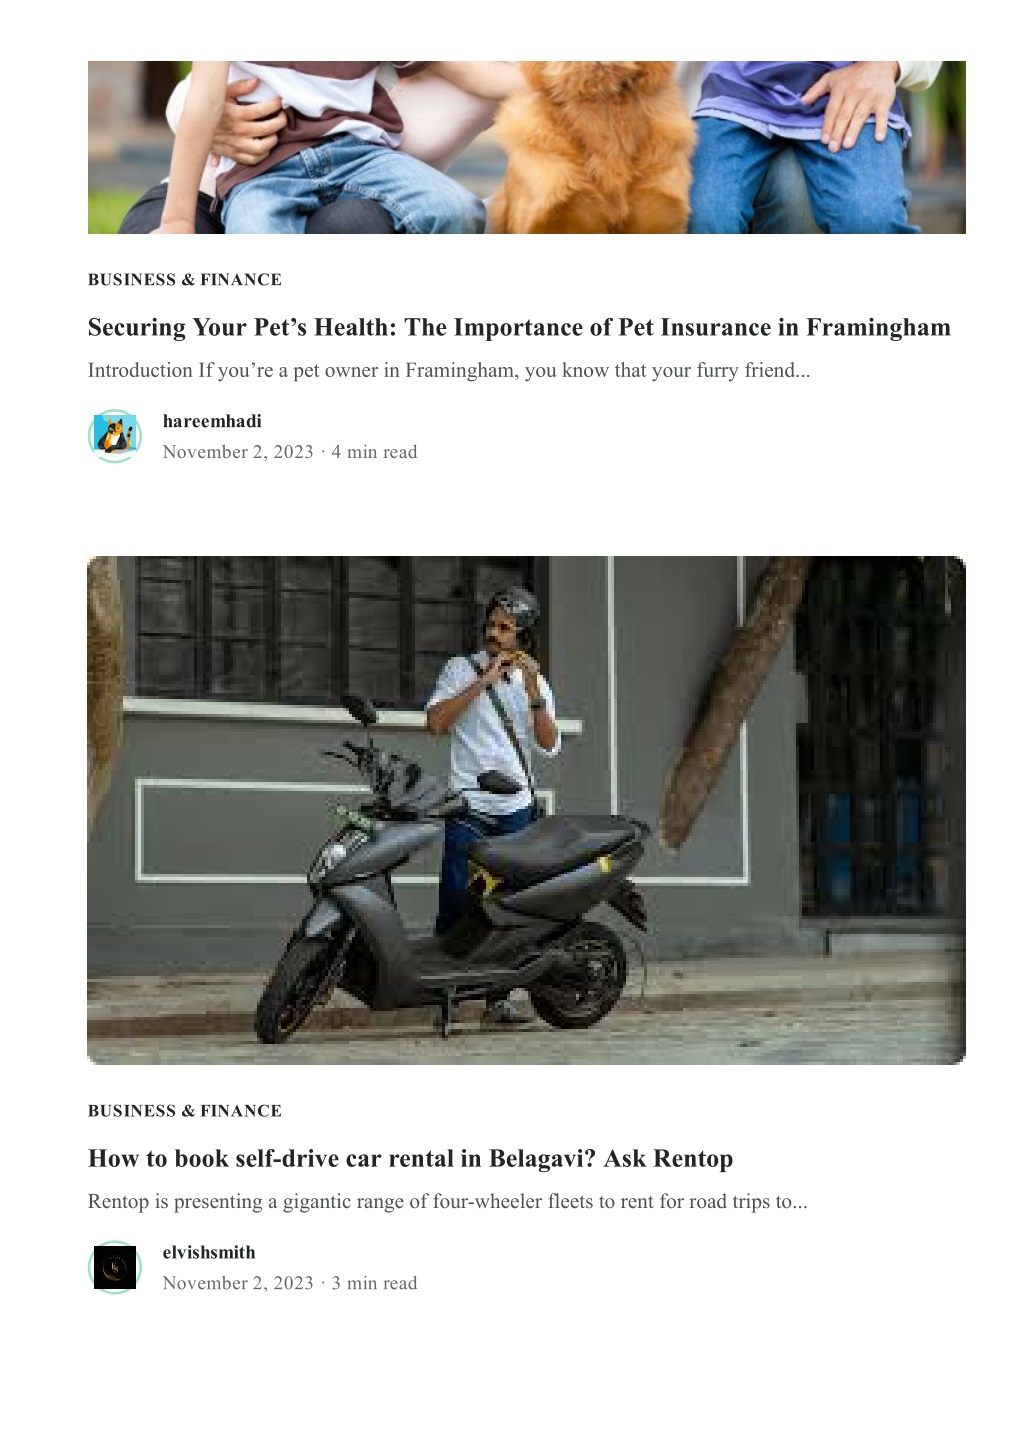Select Business & Finance category above pet article
This screenshot has height=1449, width=1024.
[x=185, y=280]
